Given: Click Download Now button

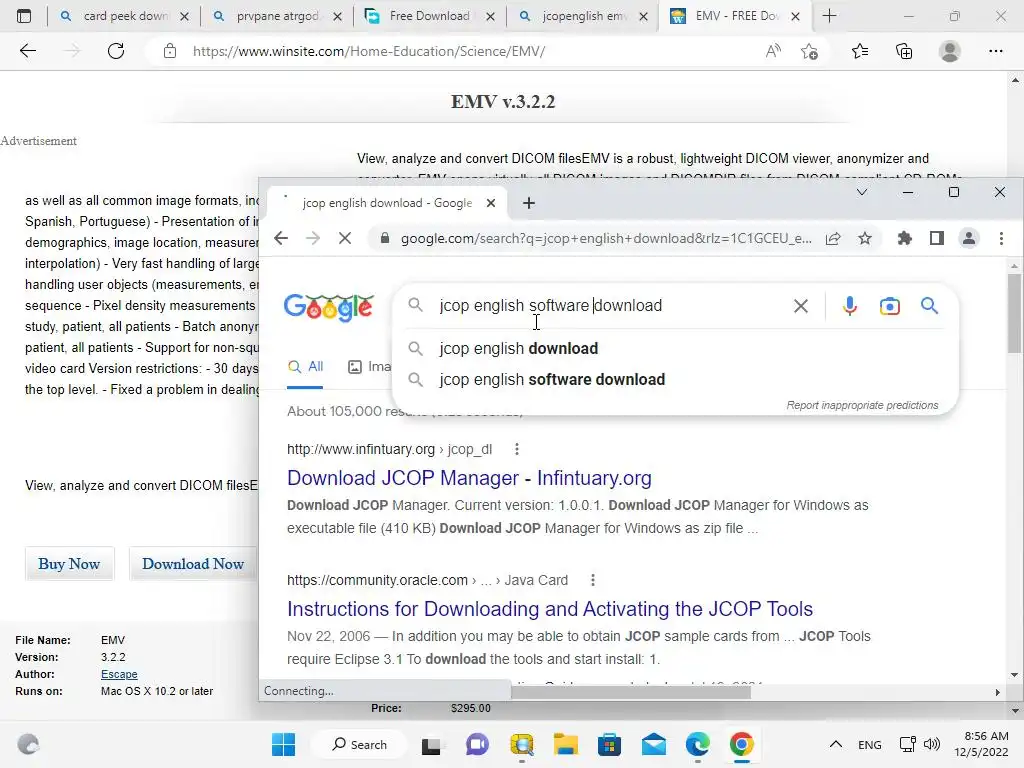Looking at the screenshot, I should click(x=193, y=564).
